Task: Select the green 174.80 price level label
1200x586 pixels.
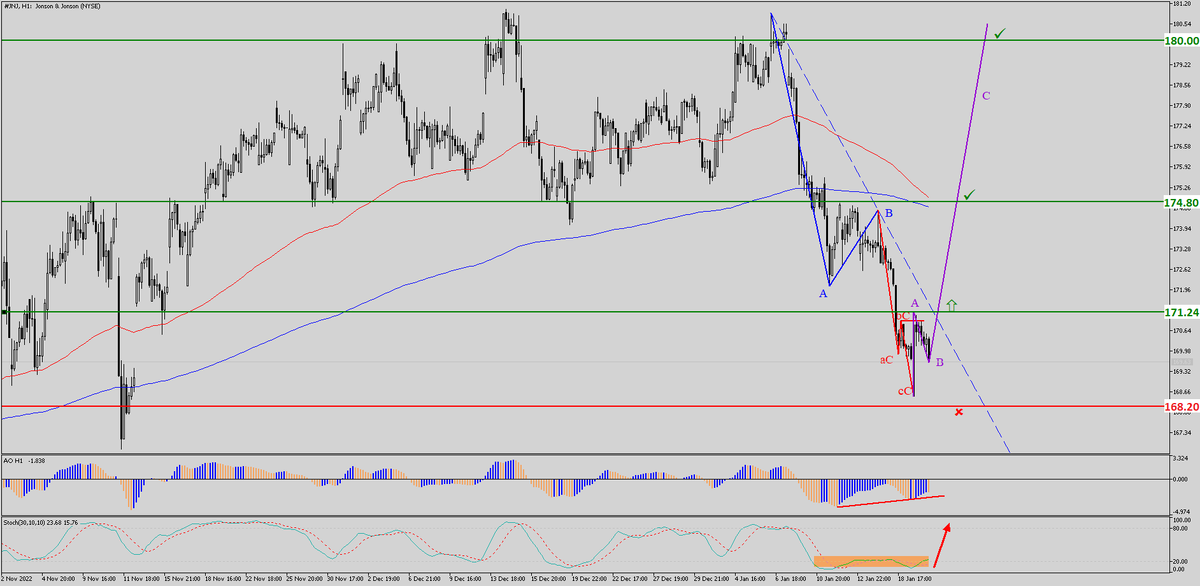Action: pos(1181,203)
